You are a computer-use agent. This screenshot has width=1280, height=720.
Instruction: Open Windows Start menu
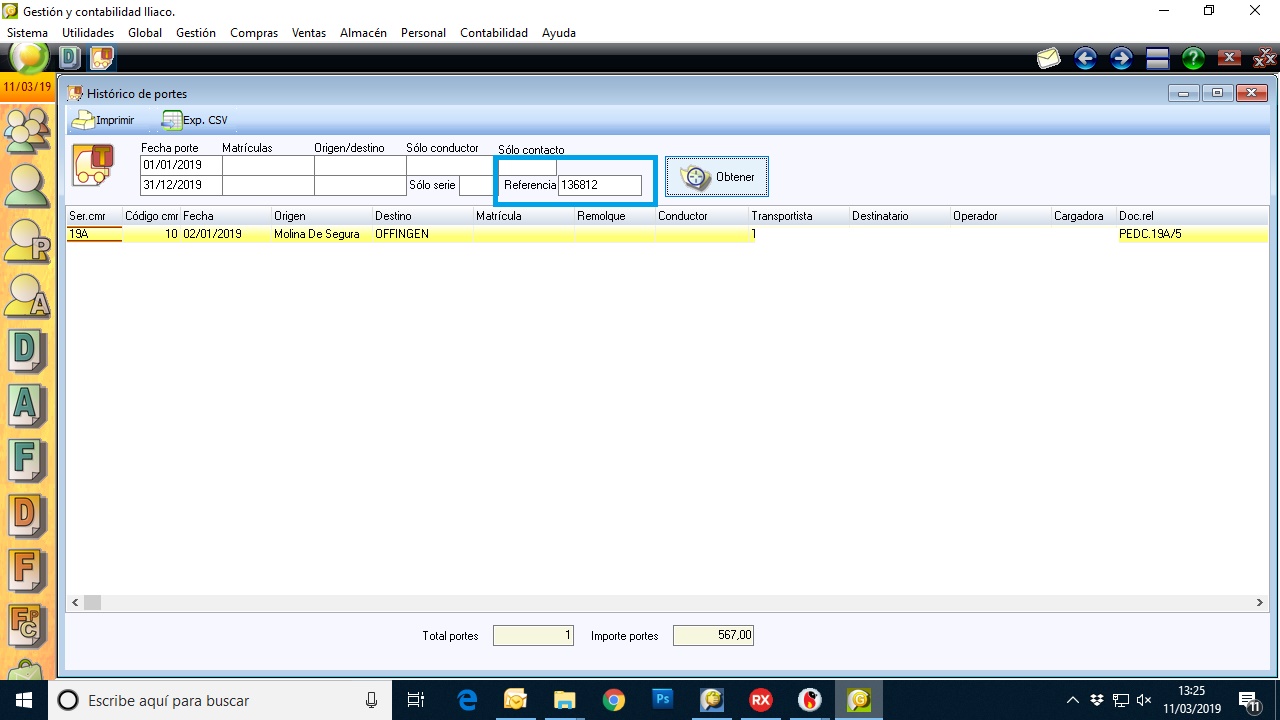click(23, 700)
